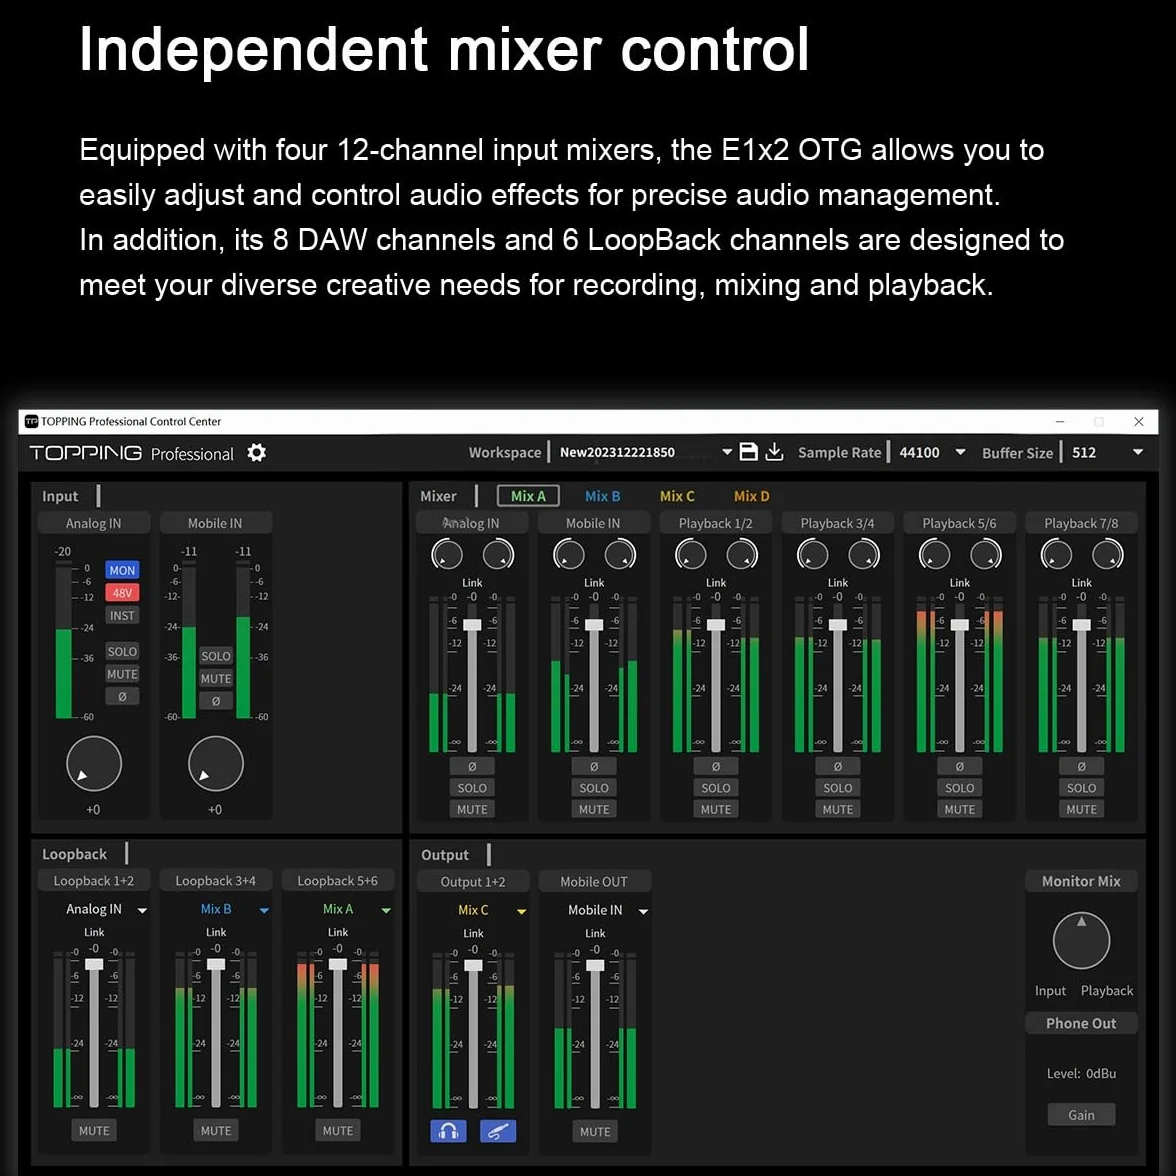Screen dimensions: 1176x1176
Task: Toggle phase invert on Mixer Analog IN
Action: pyautogui.click(x=472, y=766)
